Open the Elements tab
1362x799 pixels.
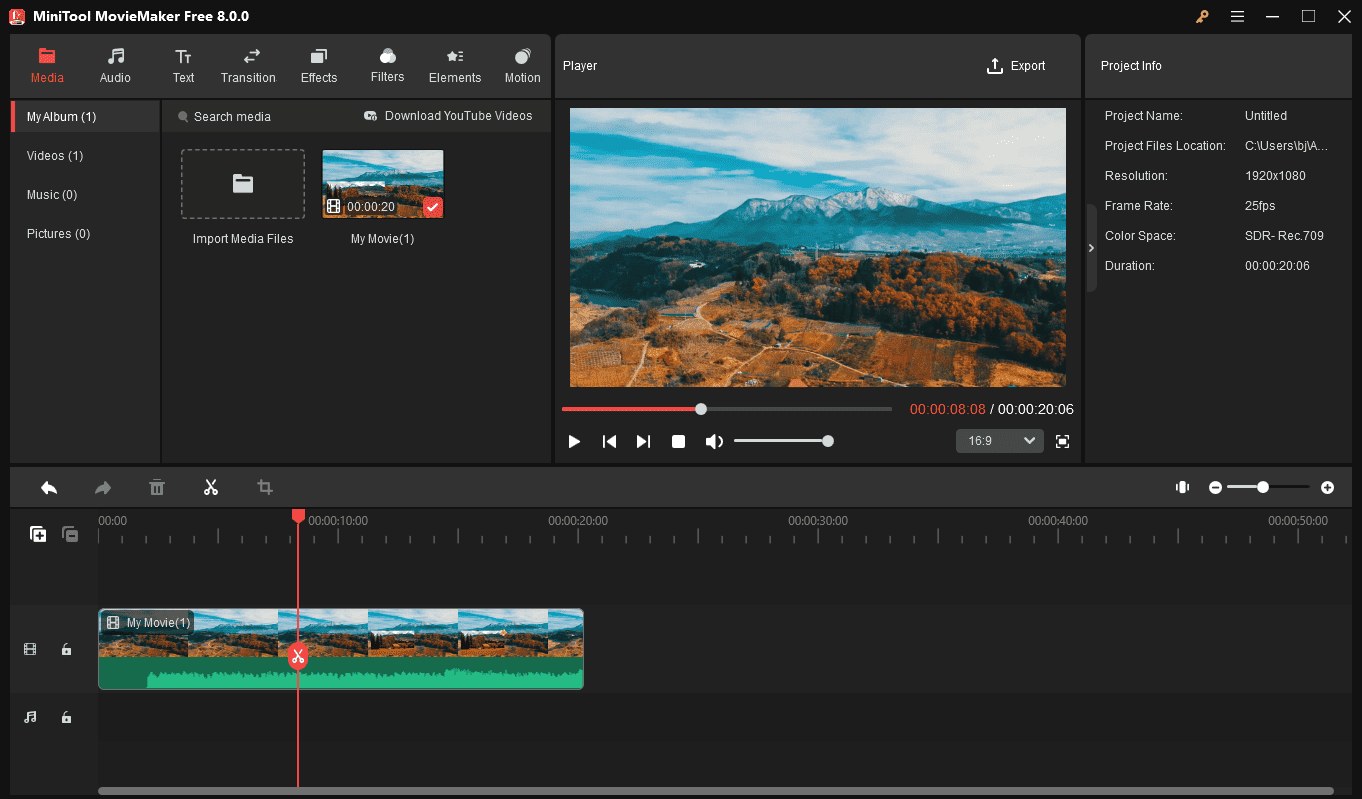click(455, 66)
